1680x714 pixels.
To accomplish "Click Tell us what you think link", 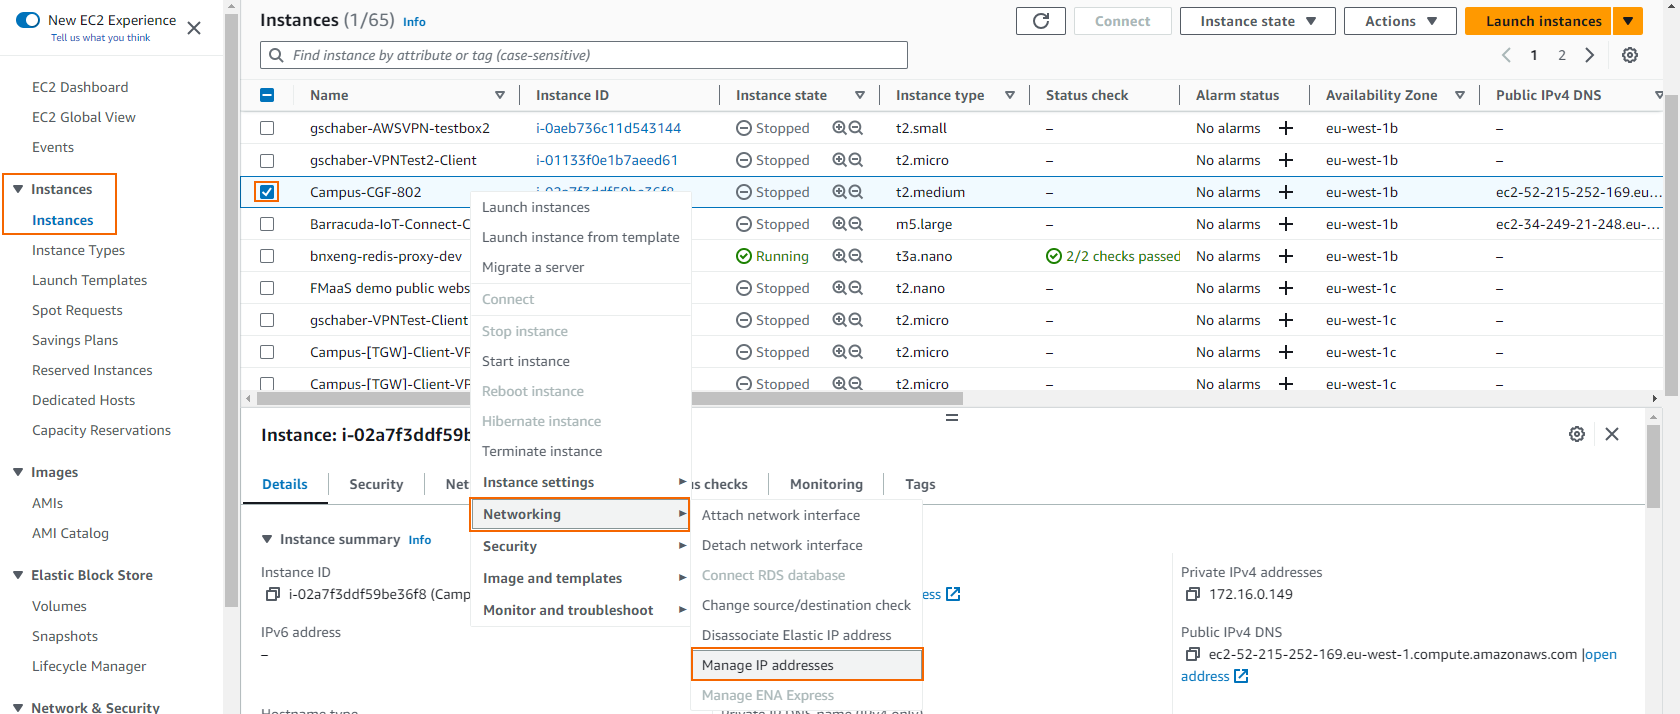I will pyautogui.click(x=100, y=38).
